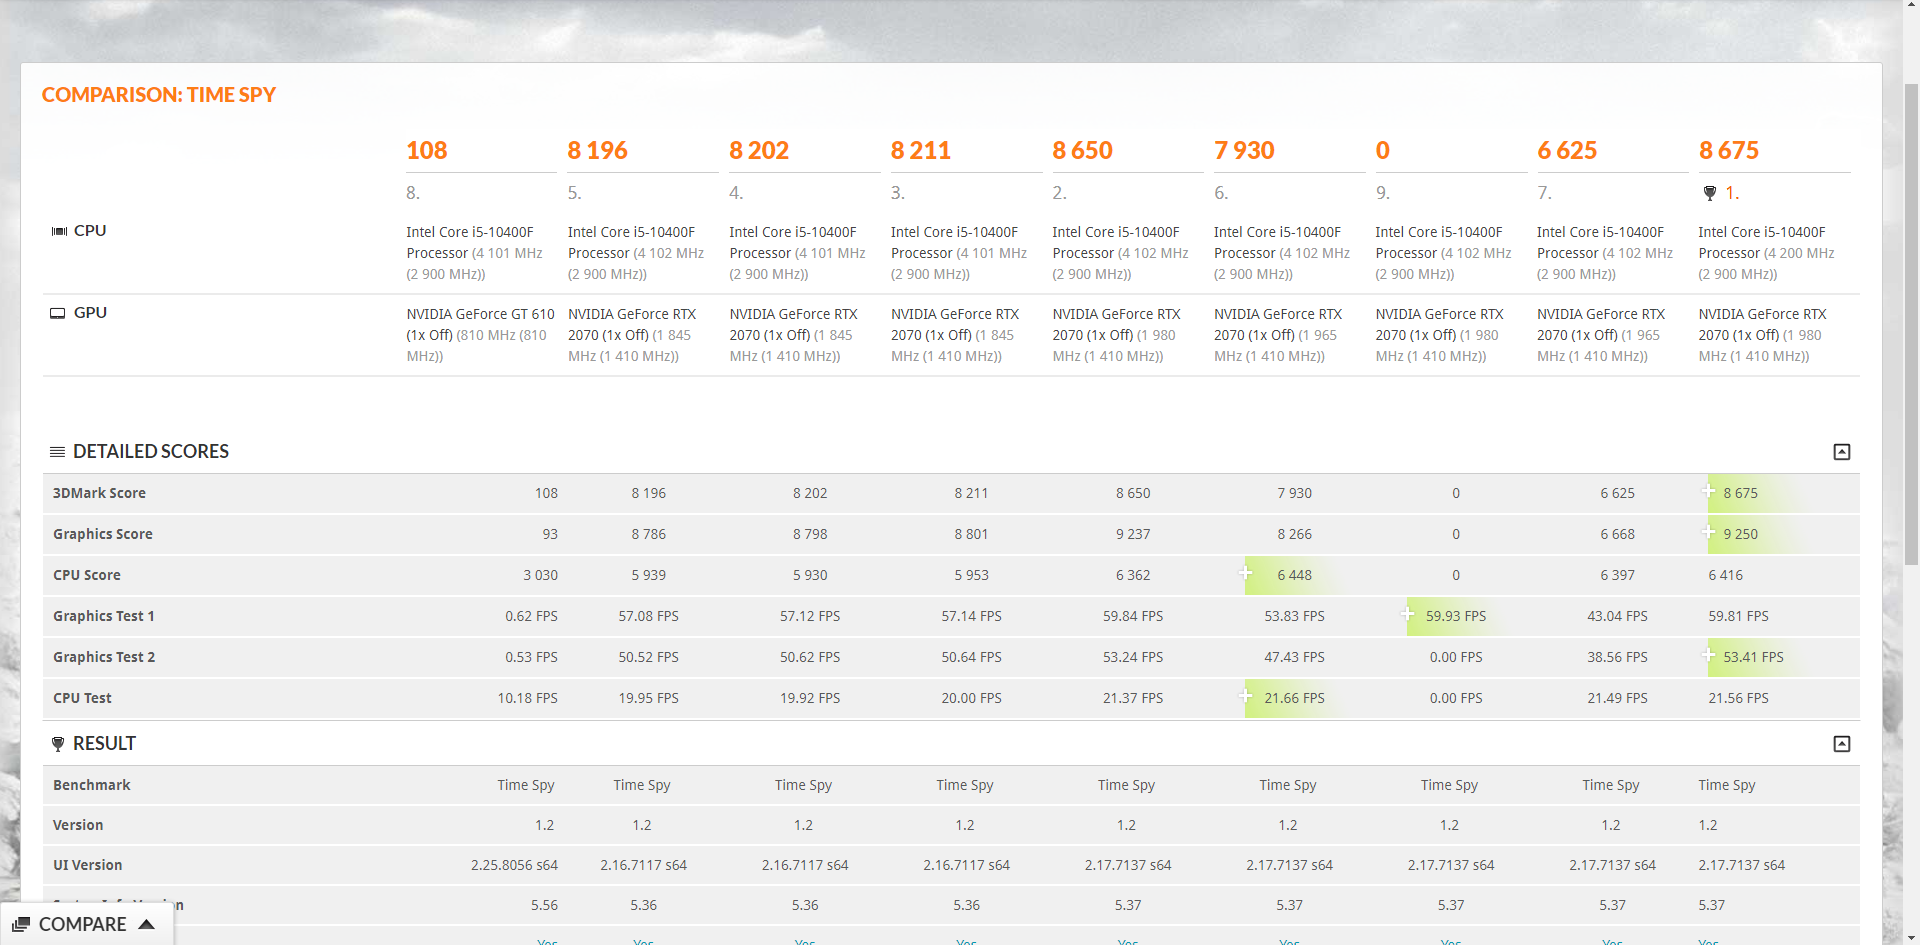This screenshot has height=945, width=1920.
Task: Open the 108 score result heading
Action: click(427, 151)
